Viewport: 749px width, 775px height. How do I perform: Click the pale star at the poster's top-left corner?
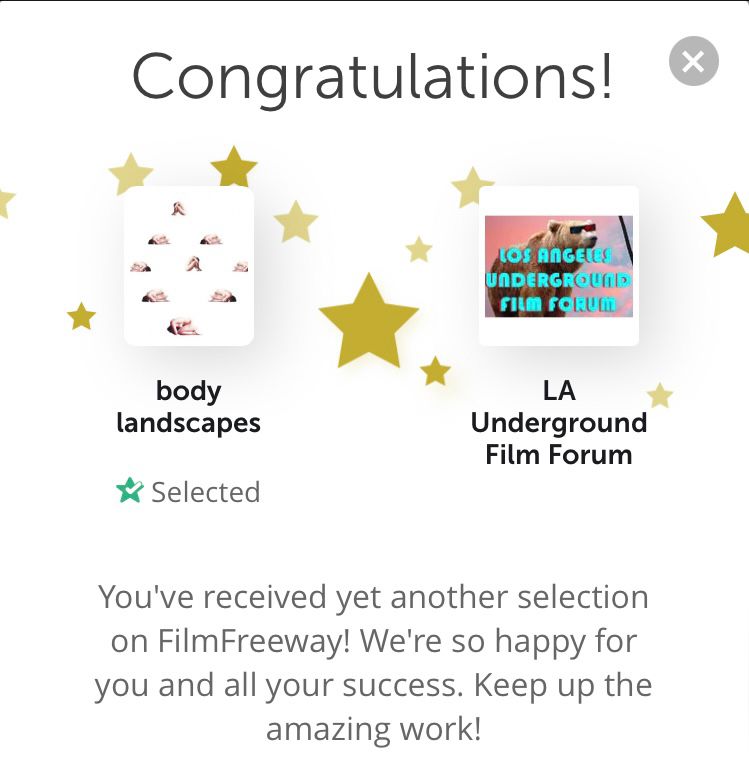click(x=131, y=174)
